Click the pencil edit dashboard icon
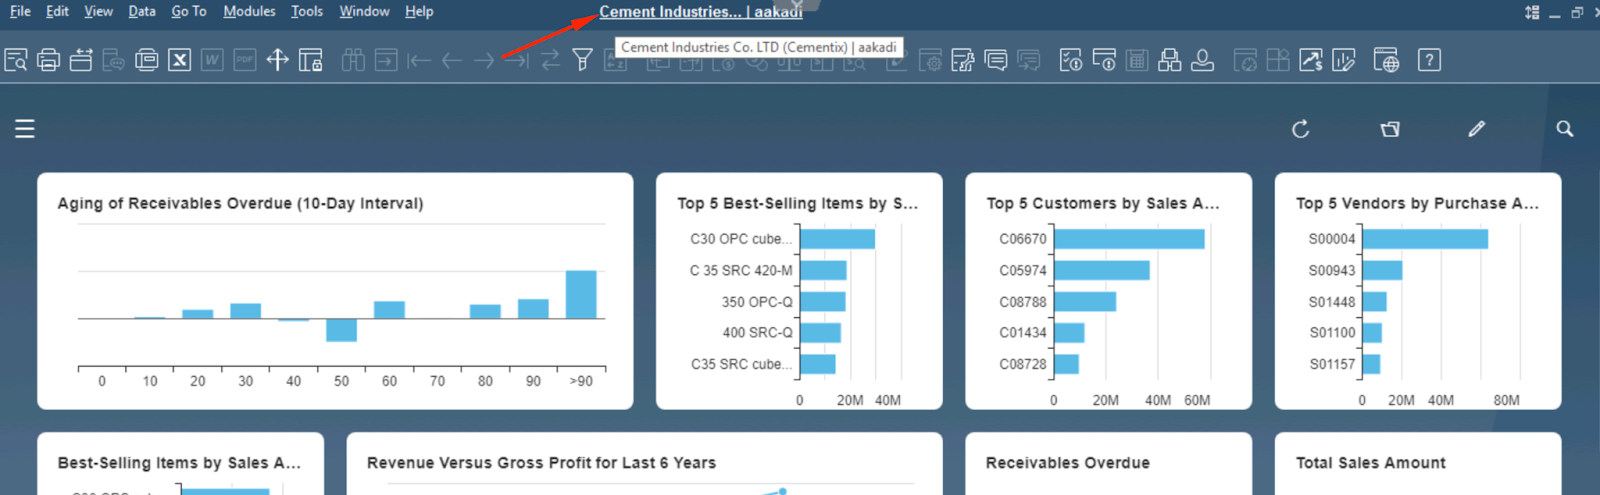Image resolution: width=1600 pixels, height=495 pixels. (x=1476, y=129)
